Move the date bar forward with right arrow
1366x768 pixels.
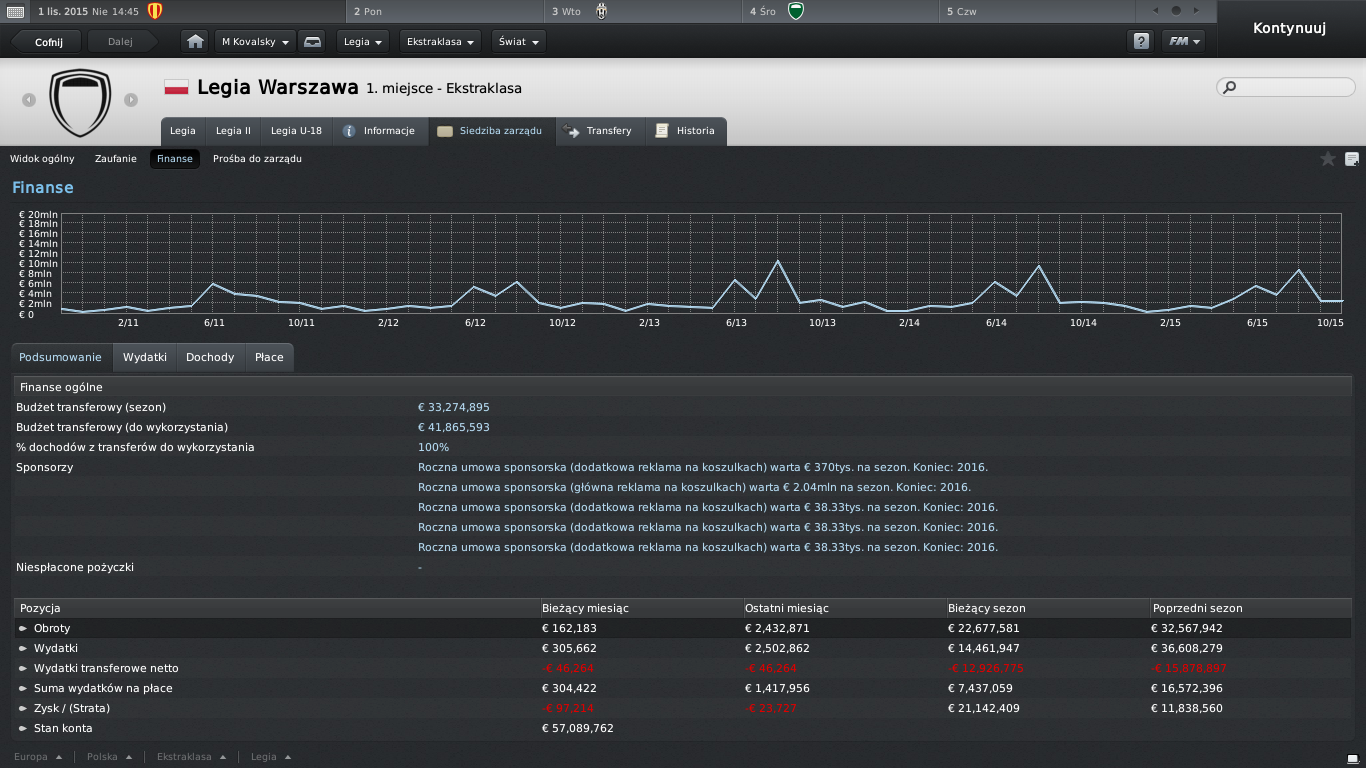pos(1196,11)
